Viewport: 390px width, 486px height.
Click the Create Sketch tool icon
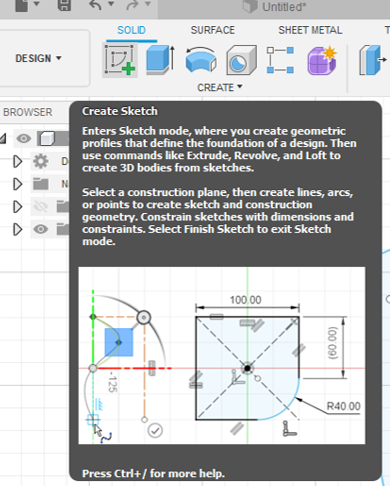point(120,60)
